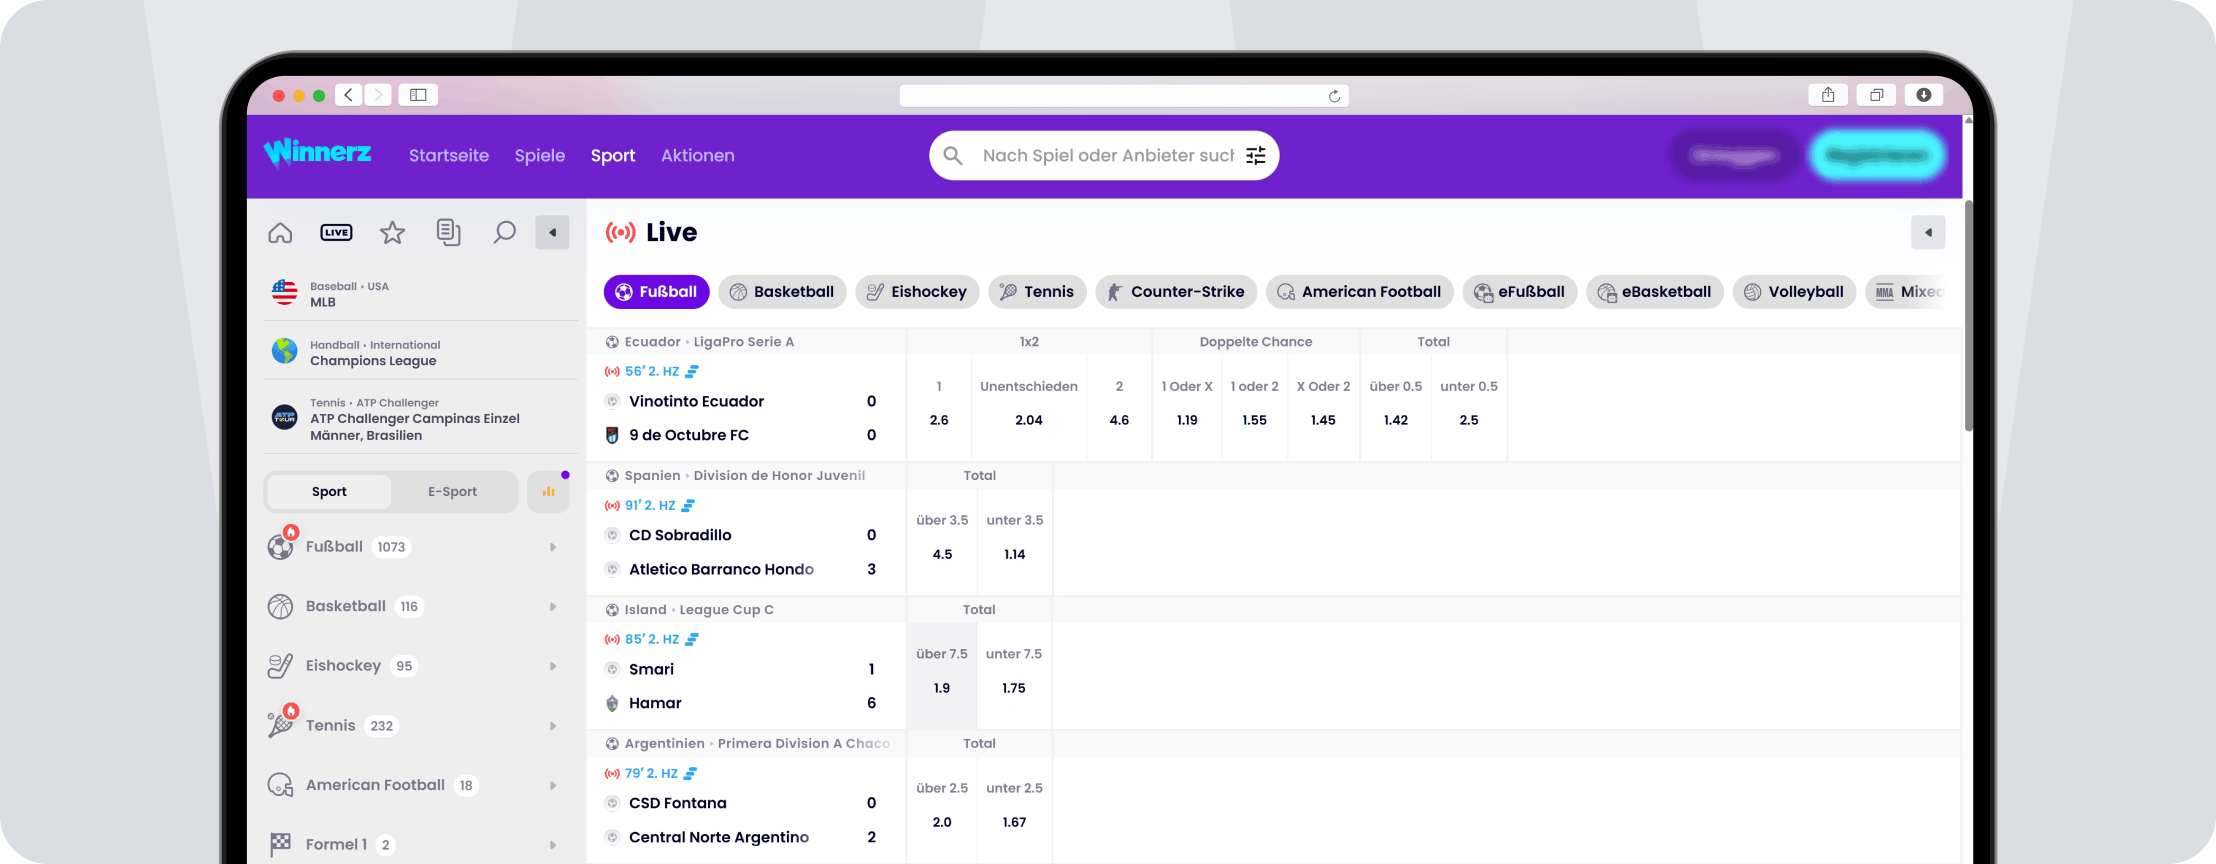Open the MLB Baseball USA link
Image resolution: width=2216 pixels, height=864 pixels.
[x=421, y=294]
